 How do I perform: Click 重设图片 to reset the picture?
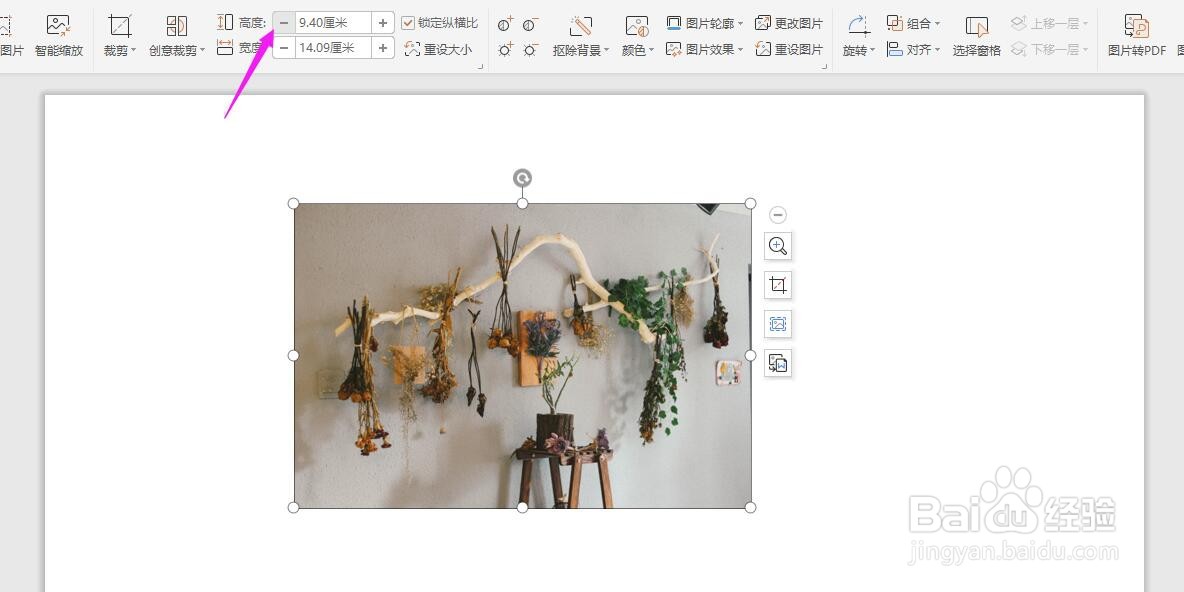789,49
